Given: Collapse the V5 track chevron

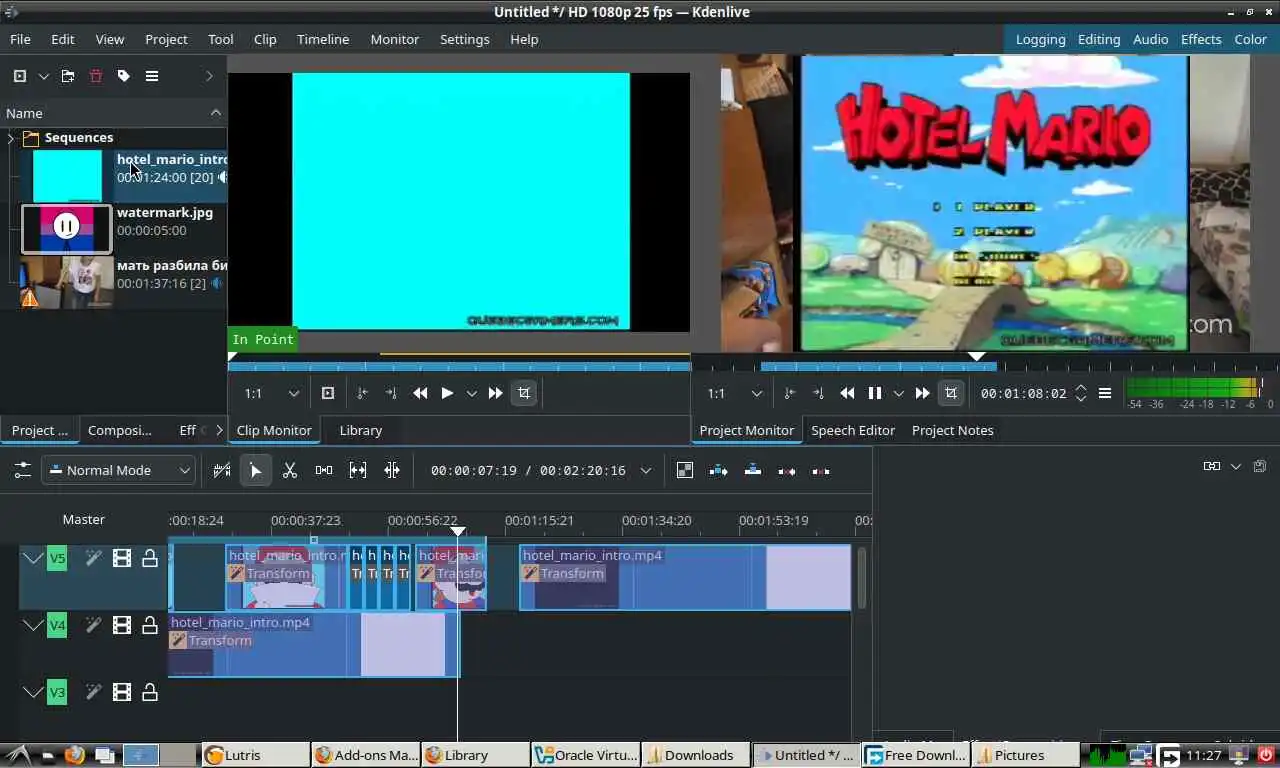Looking at the screenshot, I should tap(33, 558).
